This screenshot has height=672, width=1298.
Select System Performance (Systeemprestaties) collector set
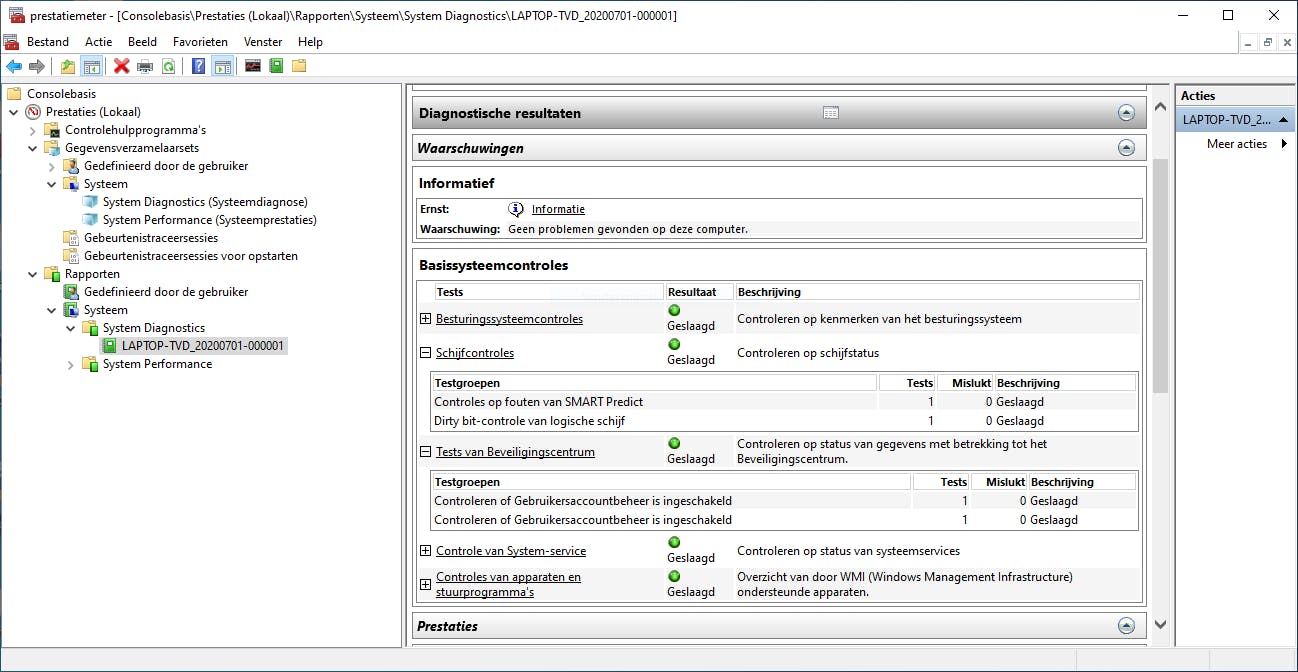click(x=209, y=220)
